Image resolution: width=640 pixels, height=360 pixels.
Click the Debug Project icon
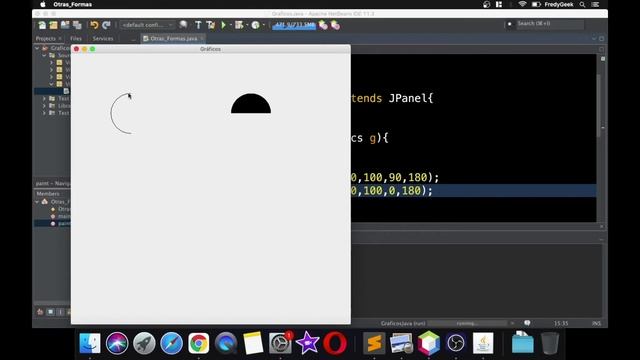click(x=239, y=25)
